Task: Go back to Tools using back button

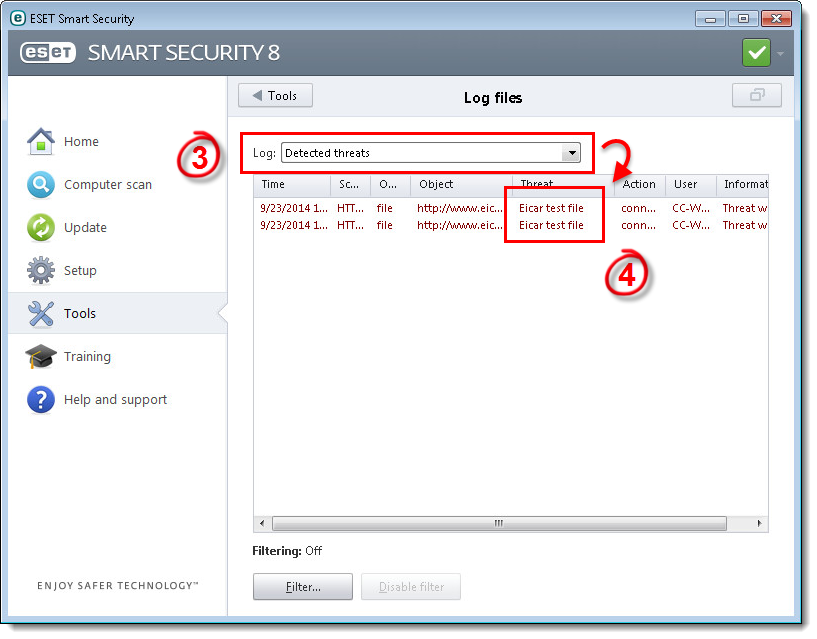Action: point(275,95)
